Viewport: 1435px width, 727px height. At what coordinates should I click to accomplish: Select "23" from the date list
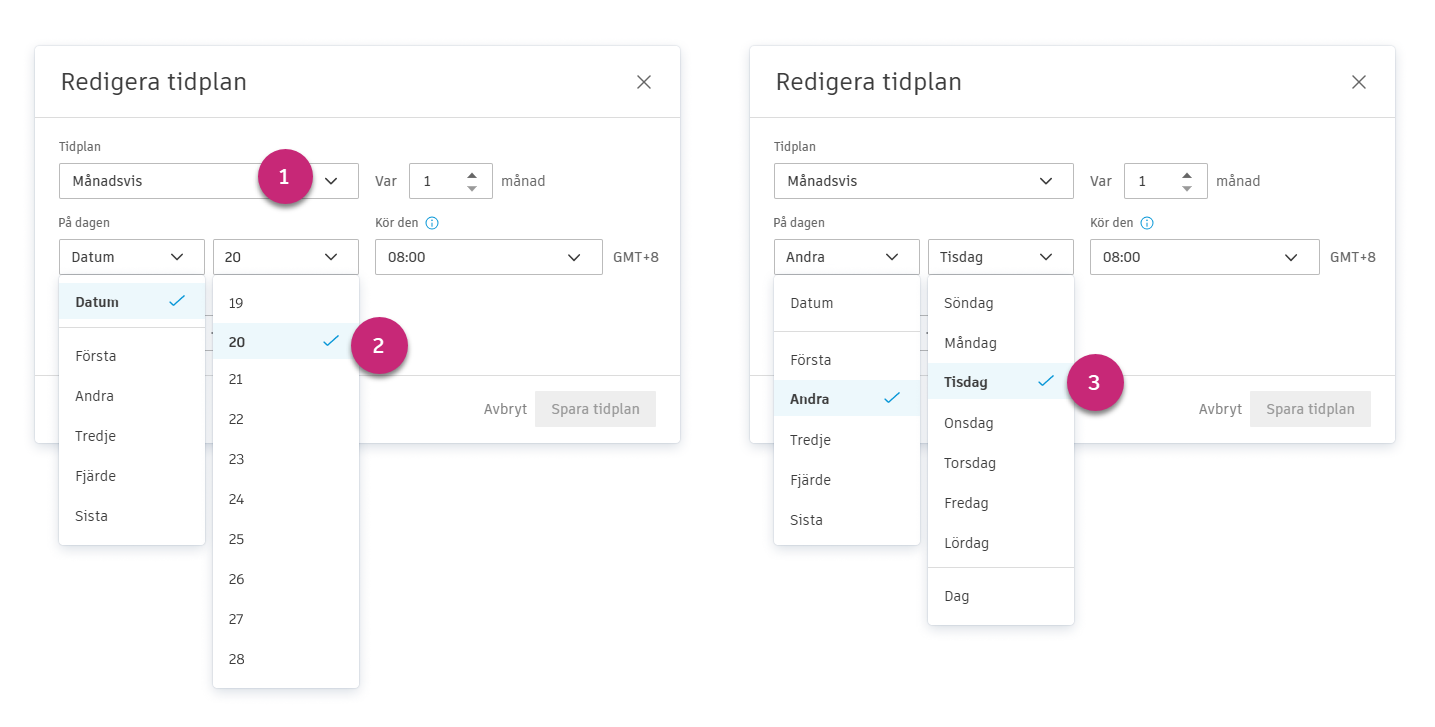[x=236, y=459]
